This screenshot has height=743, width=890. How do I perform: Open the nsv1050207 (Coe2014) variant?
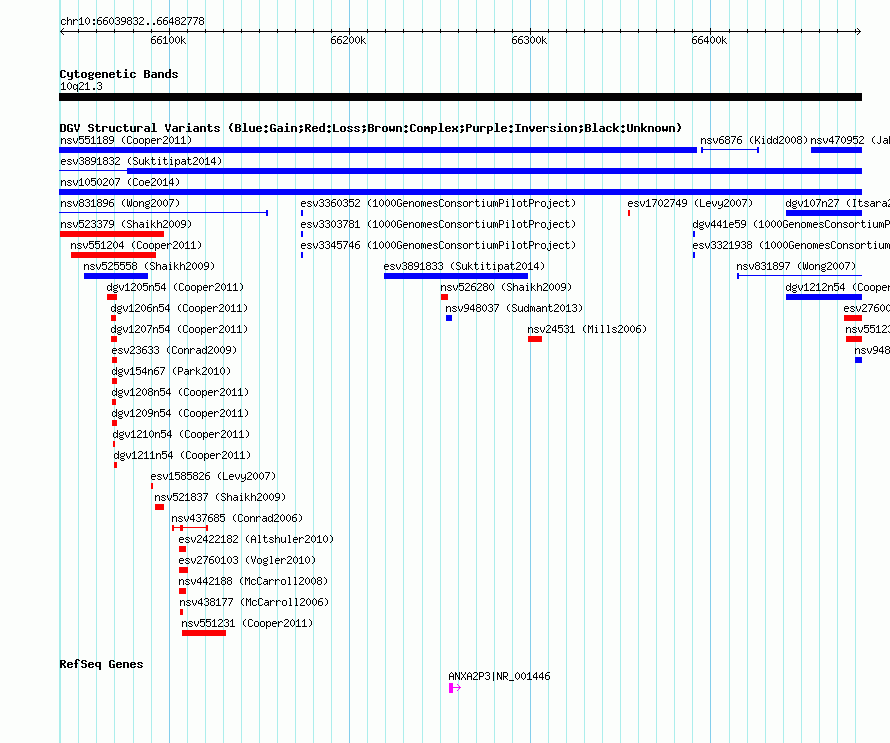(120, 182)
